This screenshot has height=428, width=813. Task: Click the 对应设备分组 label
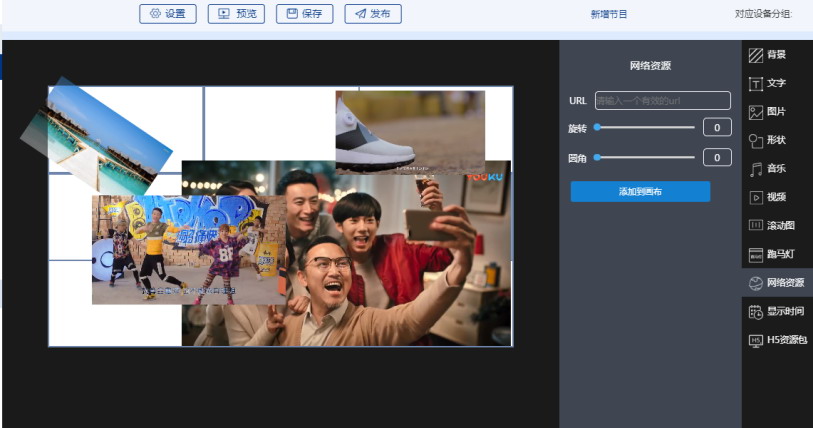pos(763,14)
